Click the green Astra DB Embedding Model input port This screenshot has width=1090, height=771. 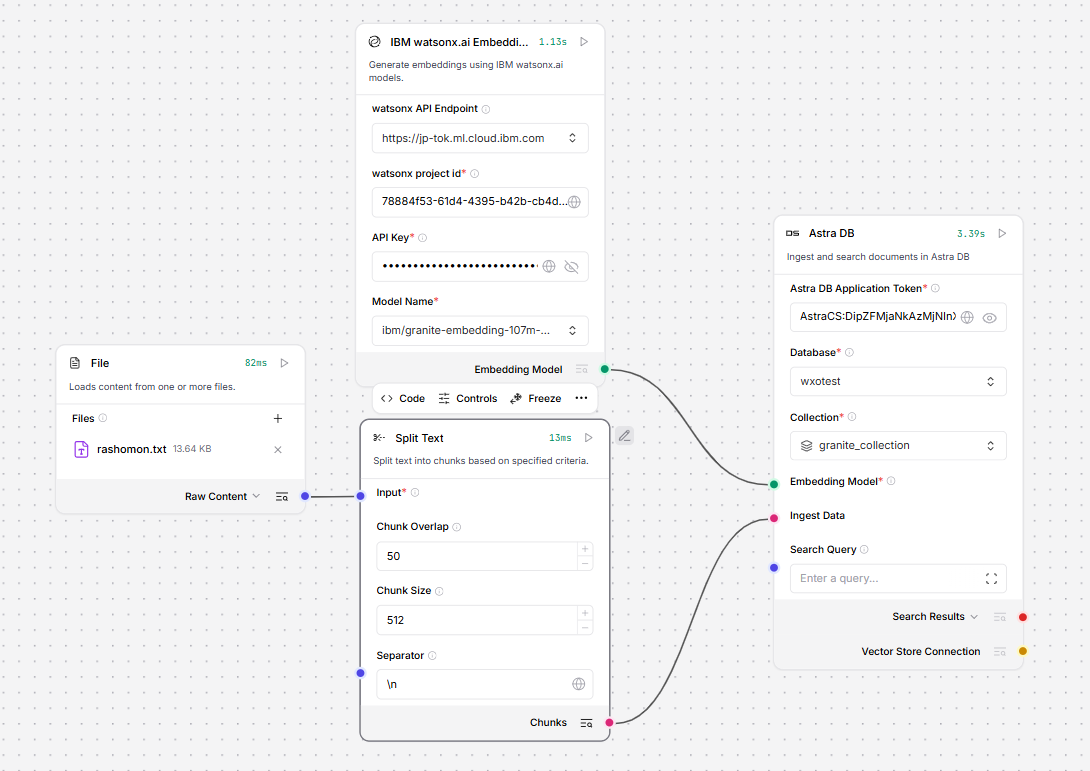[x=774, y=484]
